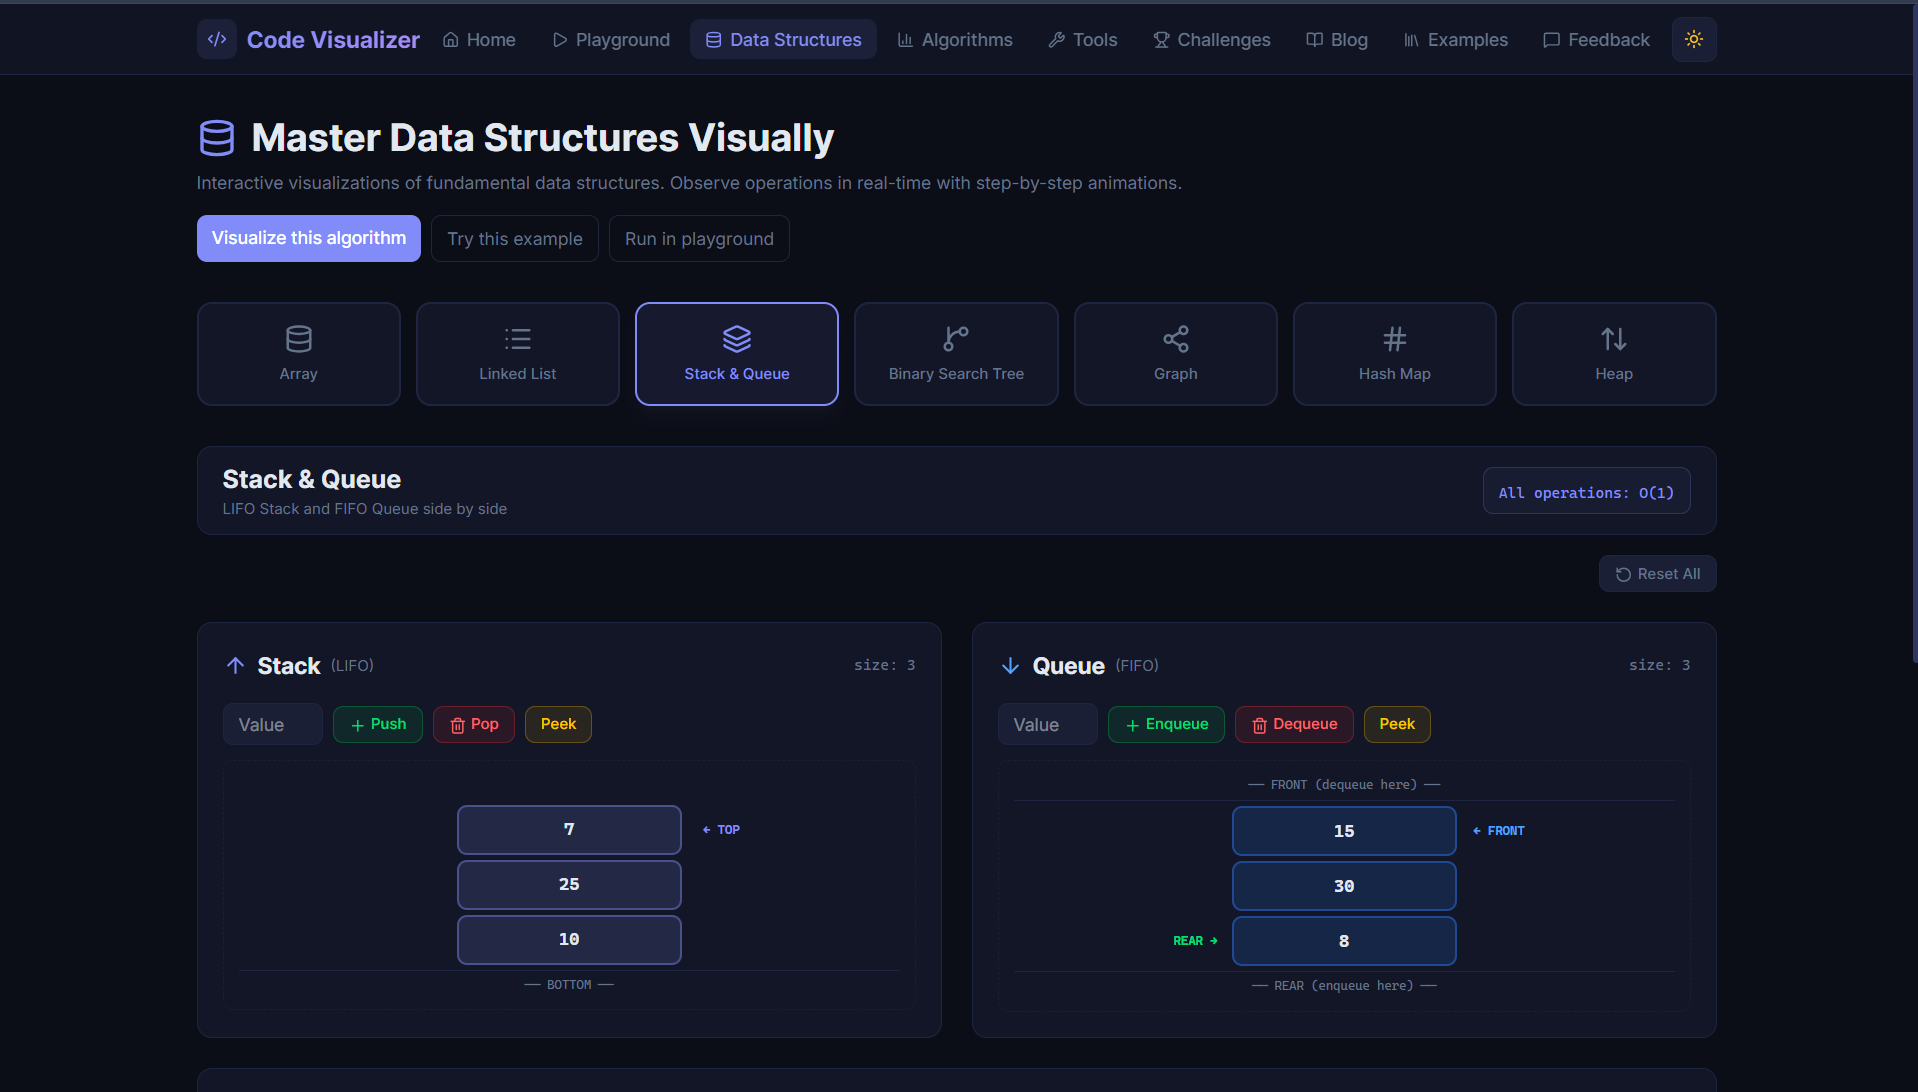Go to the Playground page

(611, 39)
